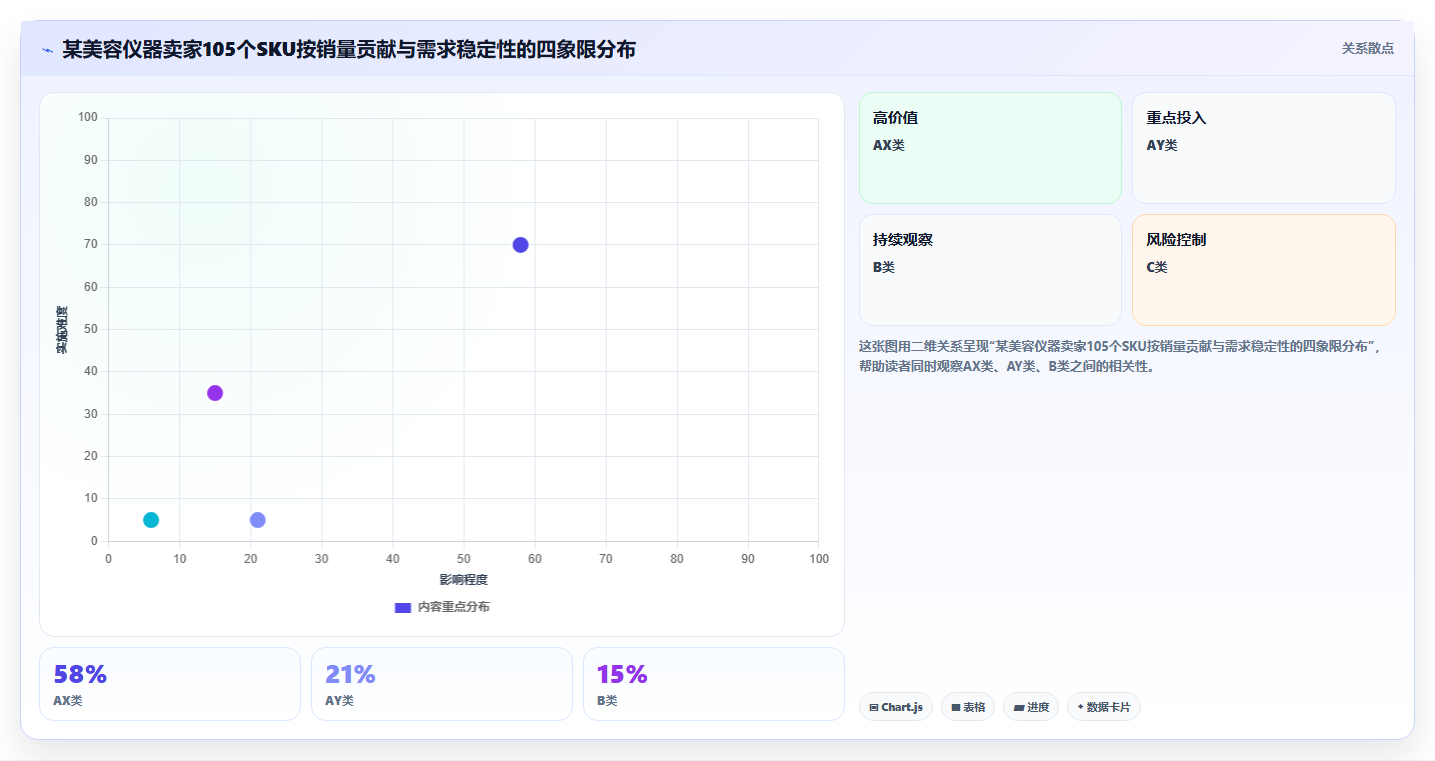
Task: Click the 影响程度 x-axis label
Action: [464, 580]
